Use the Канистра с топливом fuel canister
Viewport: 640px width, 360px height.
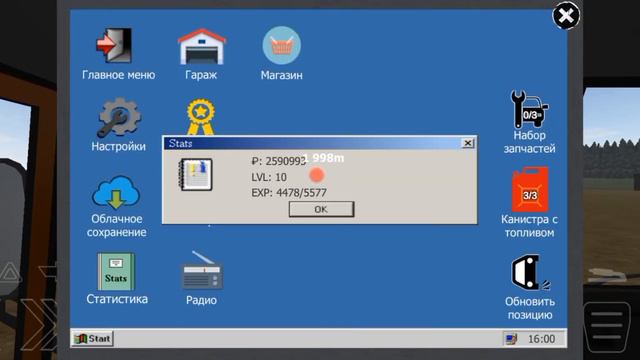tap(530, 190)
